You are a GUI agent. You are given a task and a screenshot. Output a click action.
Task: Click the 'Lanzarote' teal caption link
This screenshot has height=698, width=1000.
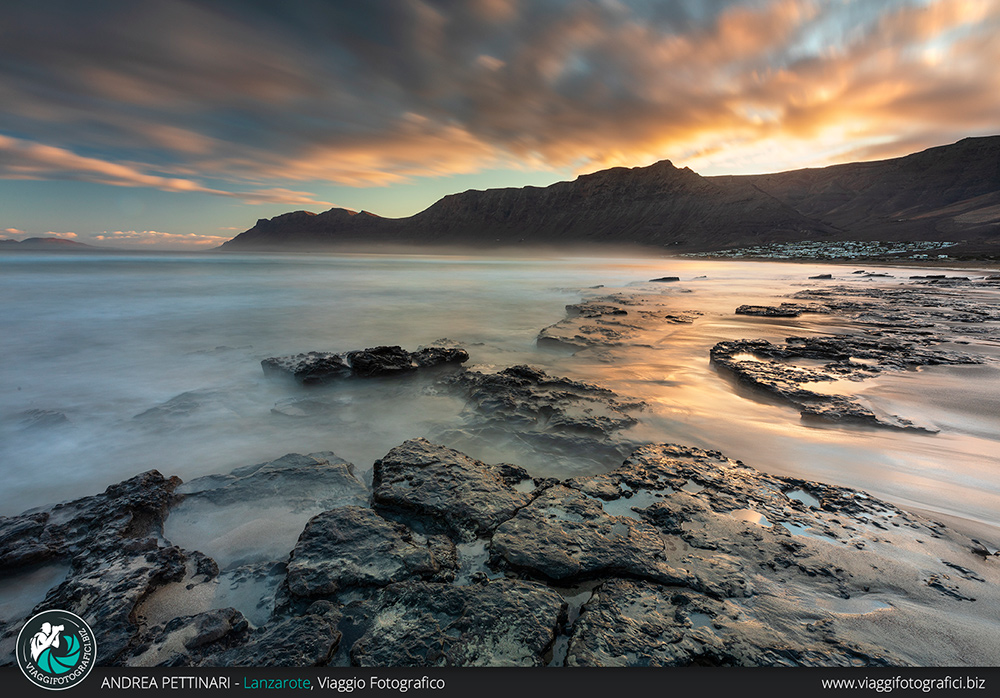pos(277,683)
